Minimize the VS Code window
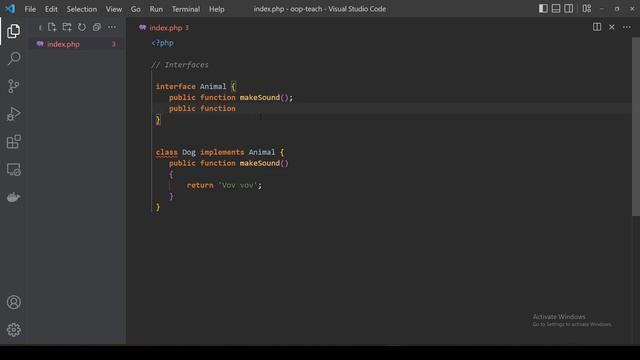 602,9
